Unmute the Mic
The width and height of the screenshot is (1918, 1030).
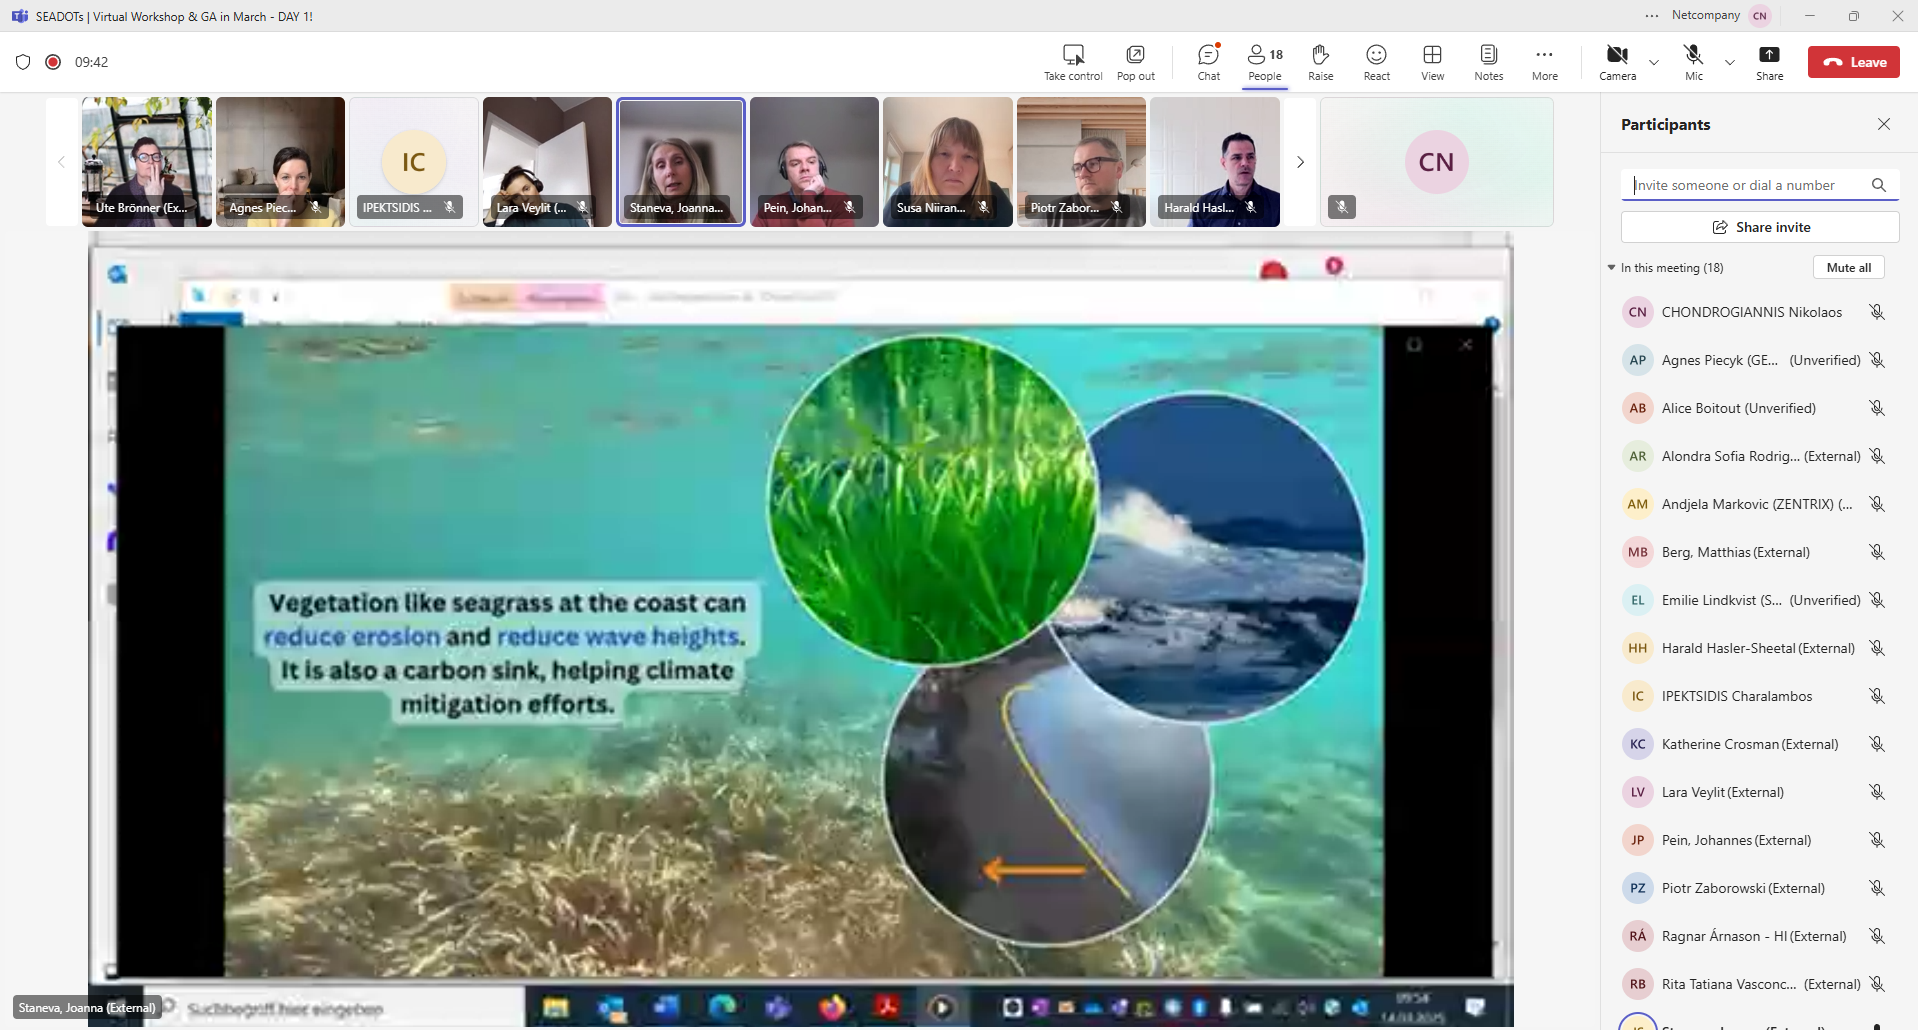tap(1693, 62)
